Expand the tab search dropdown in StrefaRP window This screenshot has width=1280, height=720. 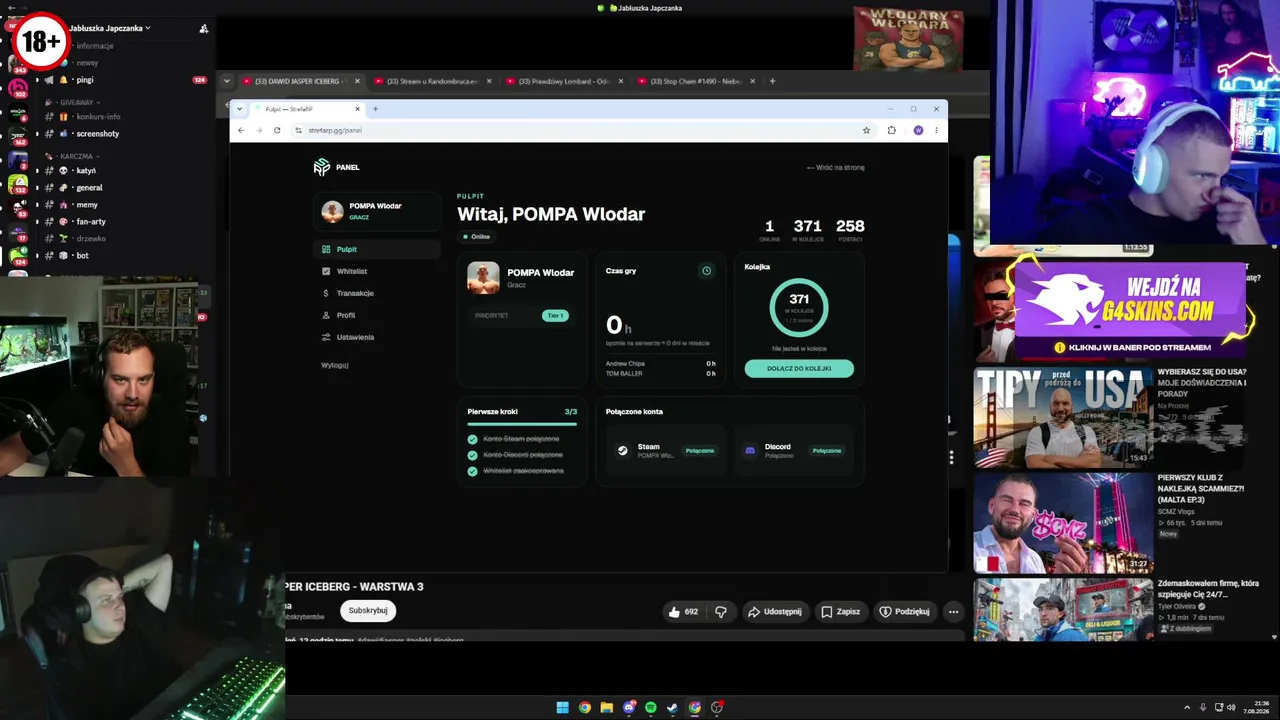[241, 108]
